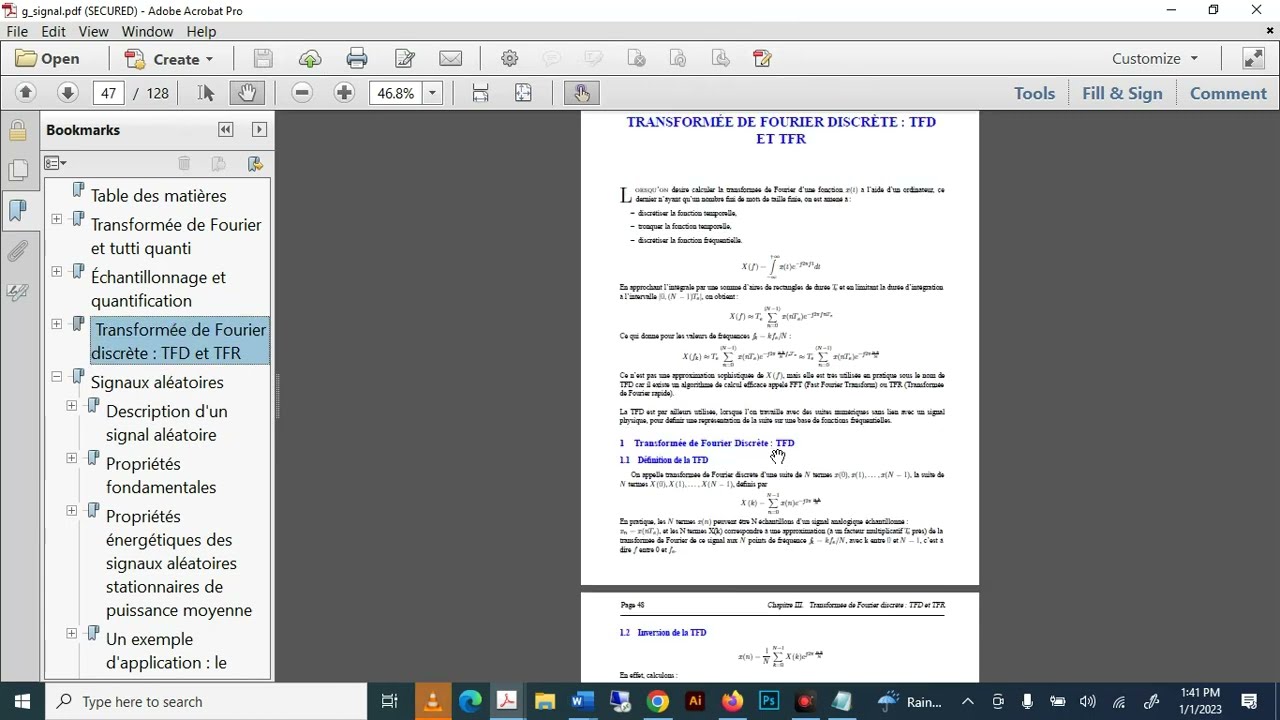This screenshot has height=720, width=1280.
Task: Go to previous page with up arrow
Action: 26,93
